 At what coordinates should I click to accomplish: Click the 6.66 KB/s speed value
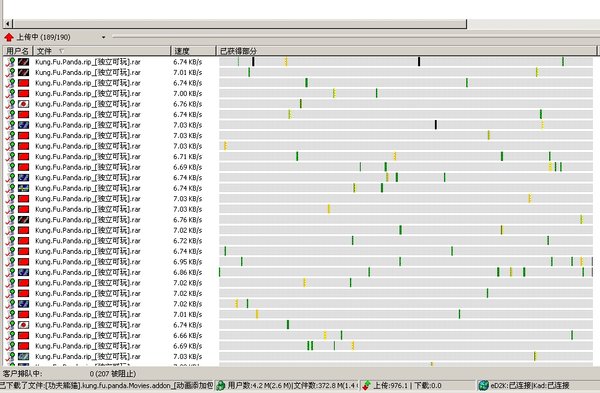click(188, 336)
